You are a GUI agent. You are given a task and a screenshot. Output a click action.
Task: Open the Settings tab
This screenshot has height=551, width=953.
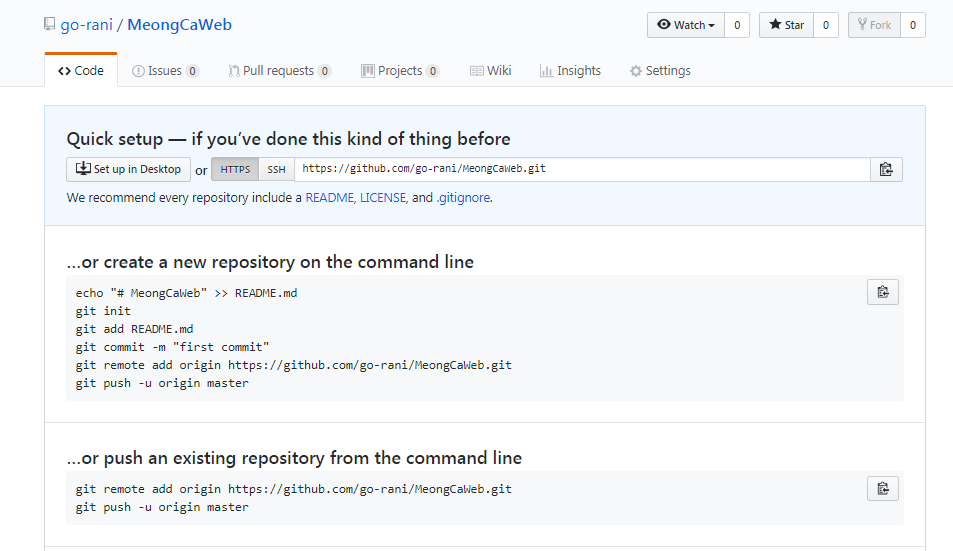coord(661,70)
